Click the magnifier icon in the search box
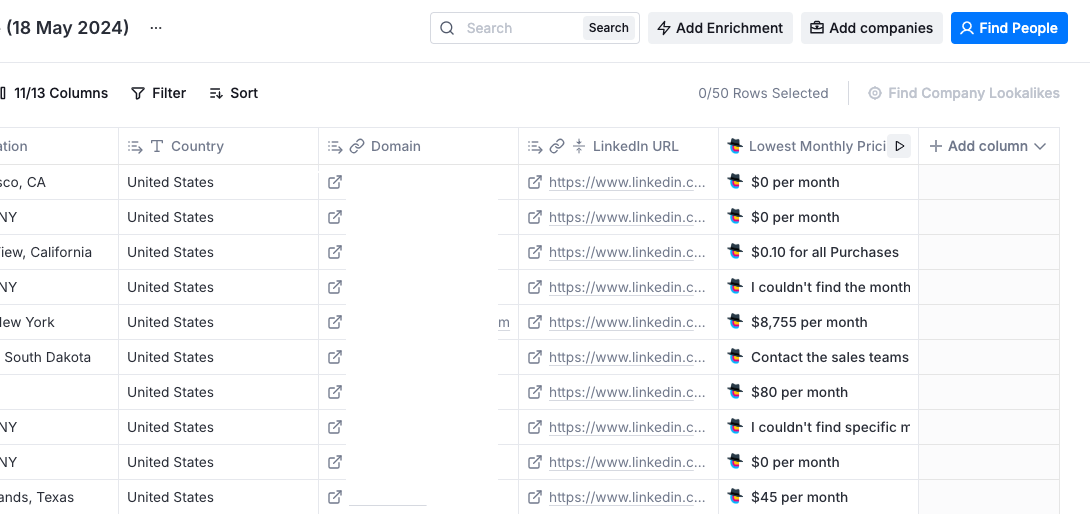The height and width of the screenshot is (514, 1090). (x=447, y=28)
